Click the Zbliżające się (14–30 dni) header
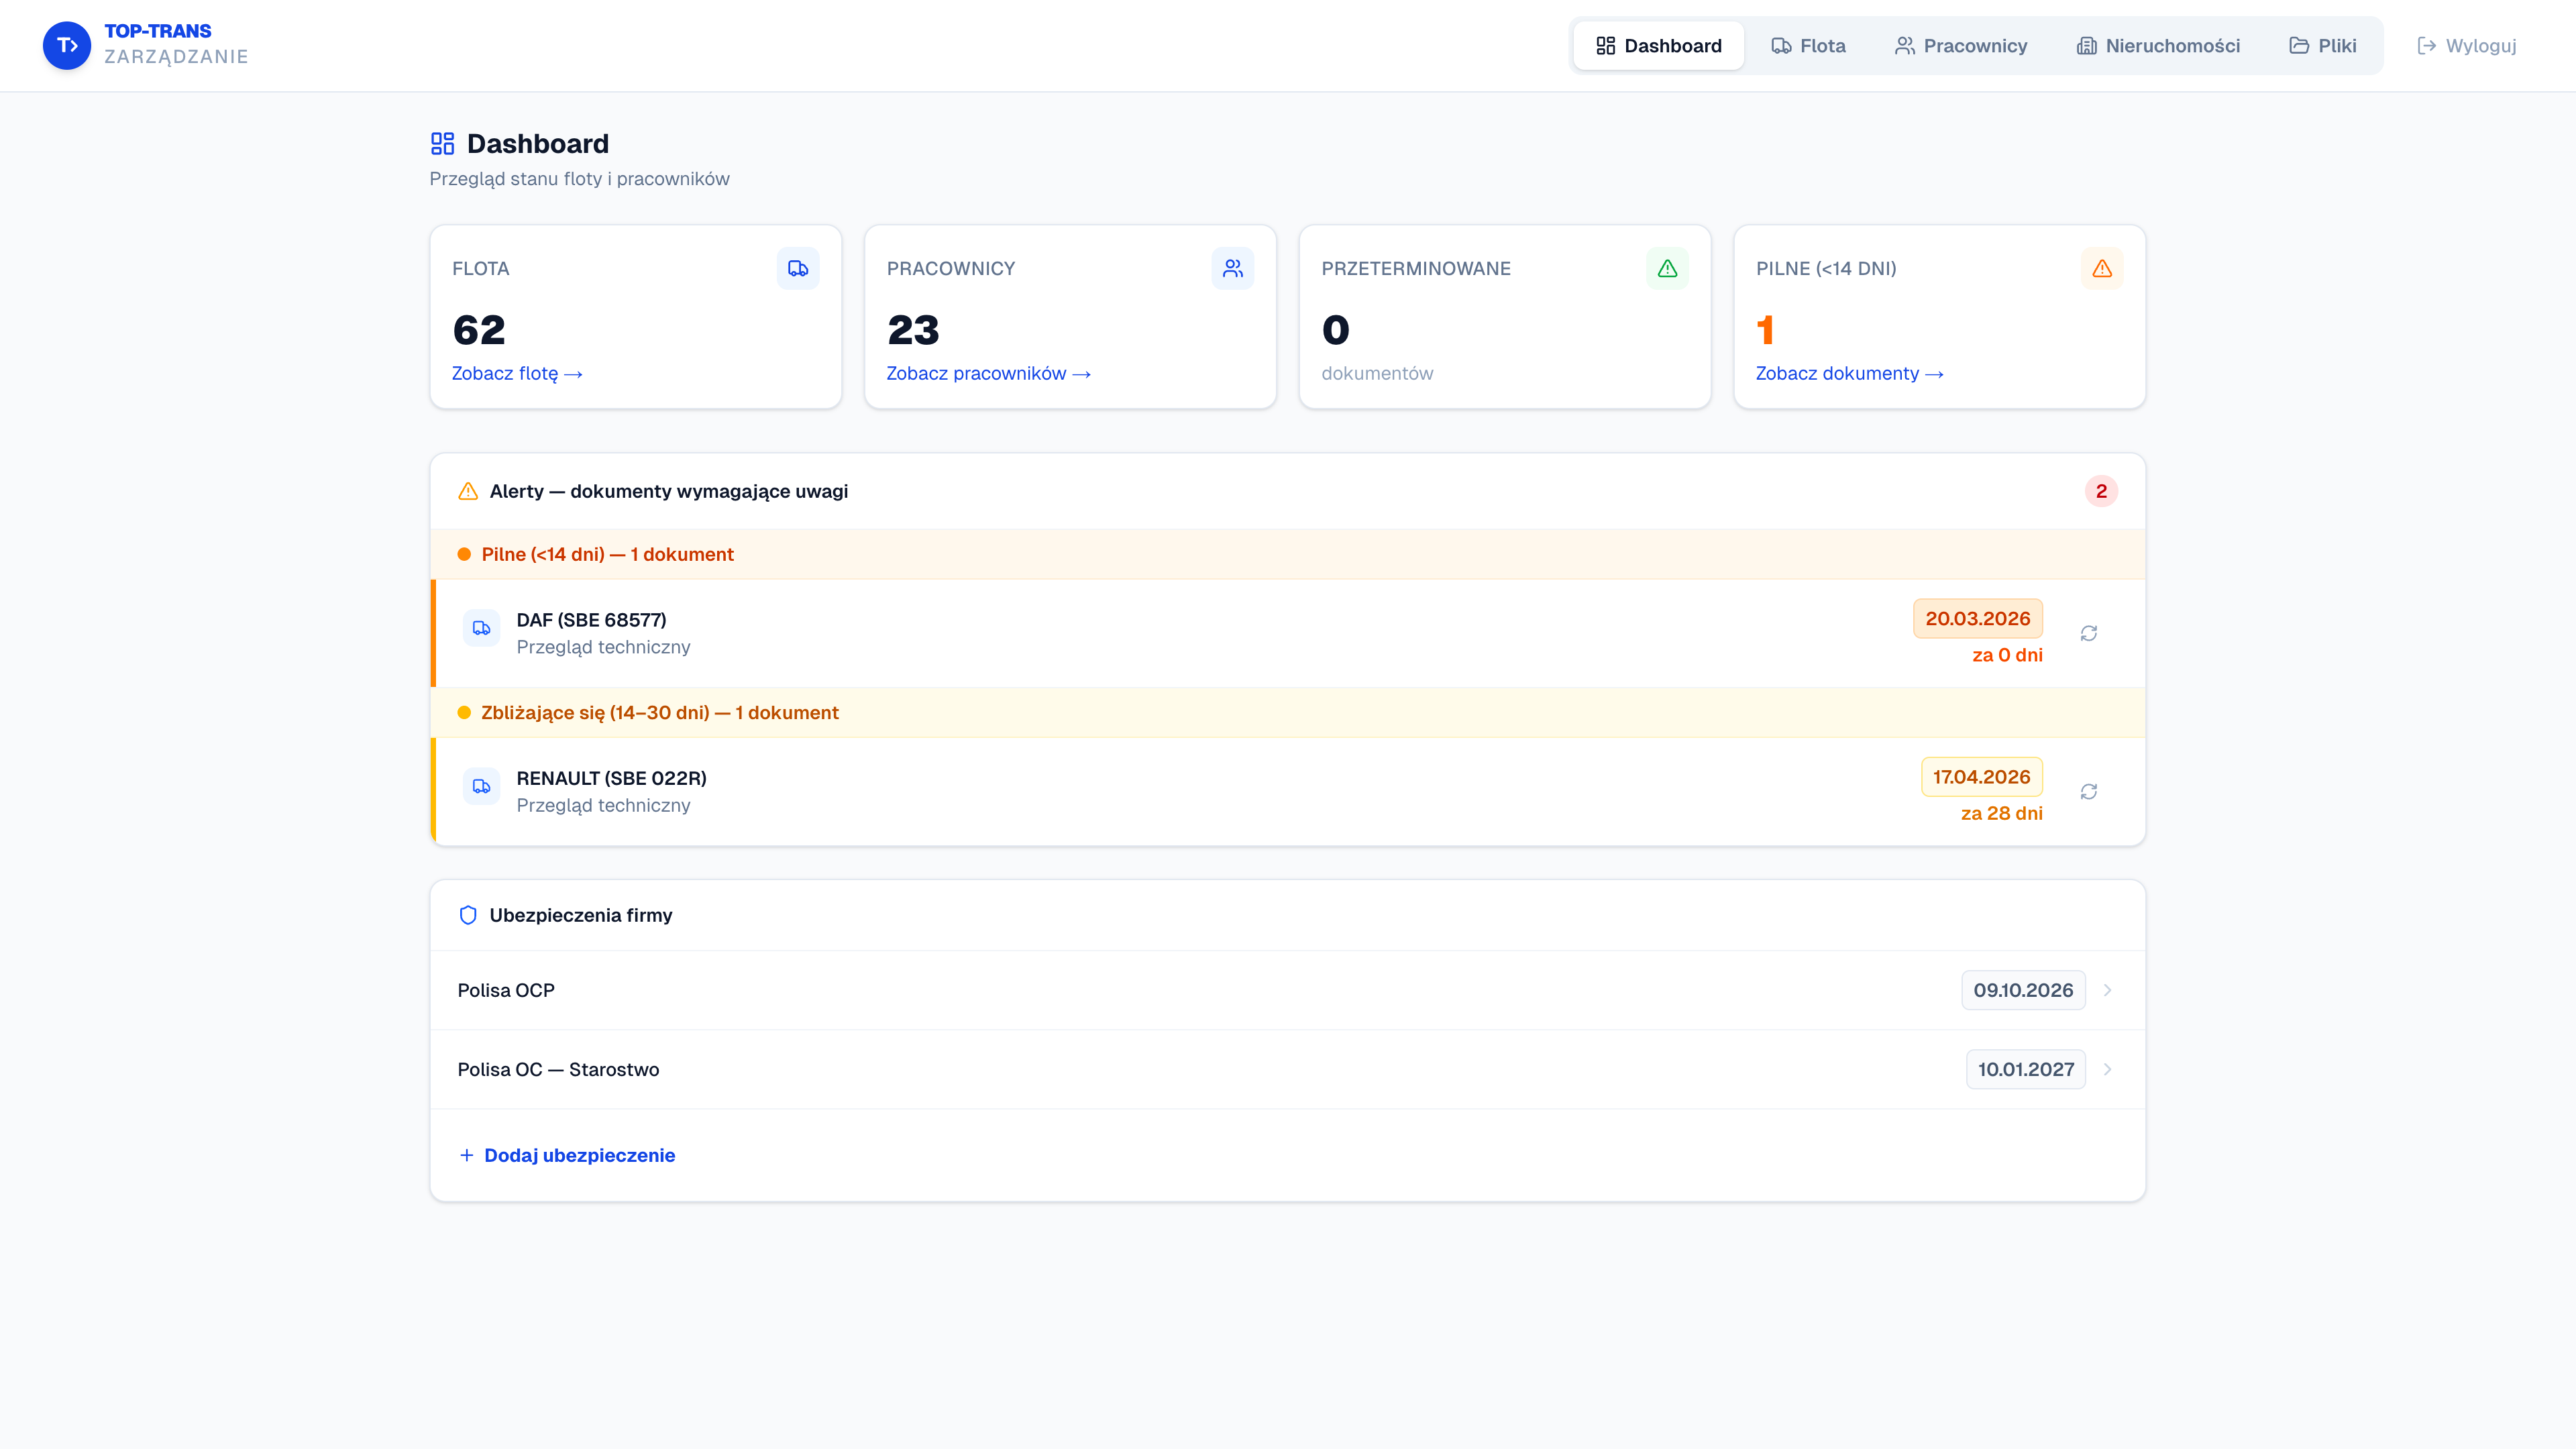 tap(1288, 712)
